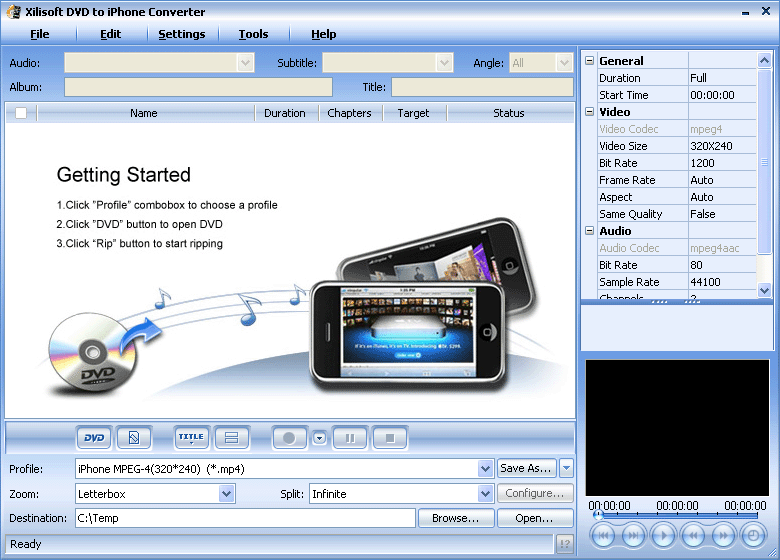Click the Destination path field C:\Temp
This screenshot has height=560, width=780.
pyautogui.click(x=245, y=518)
